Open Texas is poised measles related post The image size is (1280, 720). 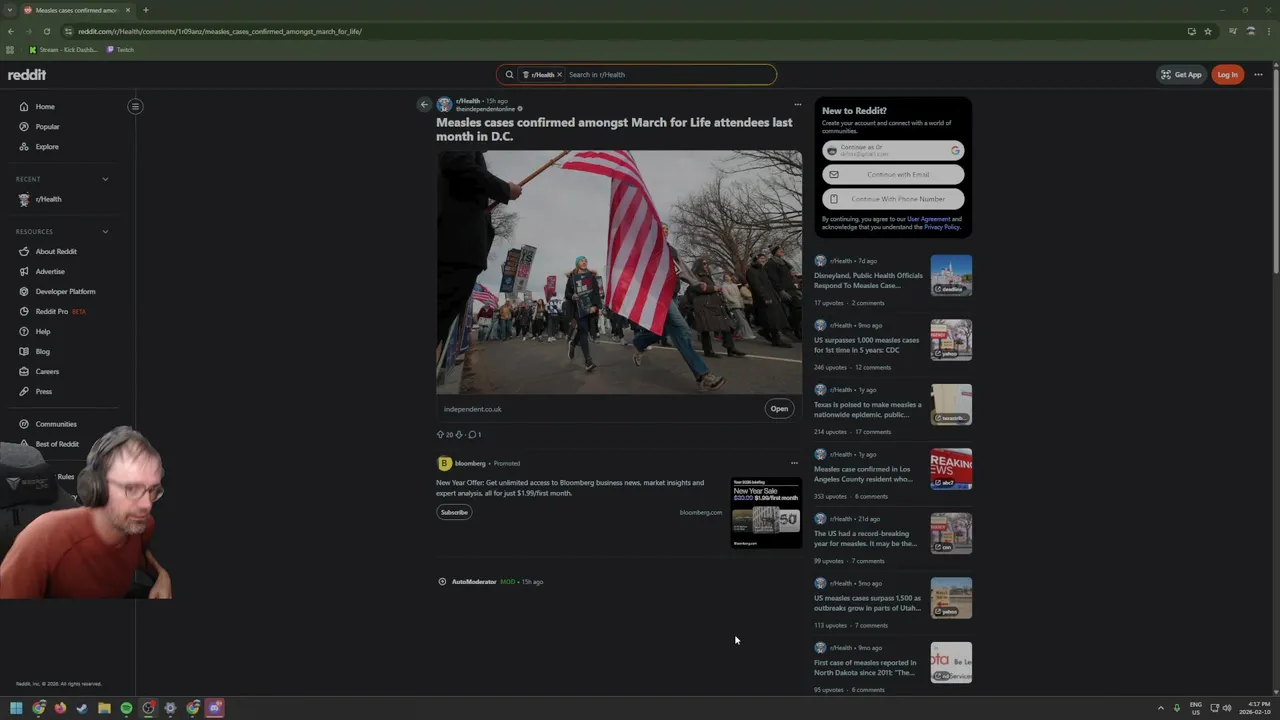pyautogui.click(x=867, y=410)
